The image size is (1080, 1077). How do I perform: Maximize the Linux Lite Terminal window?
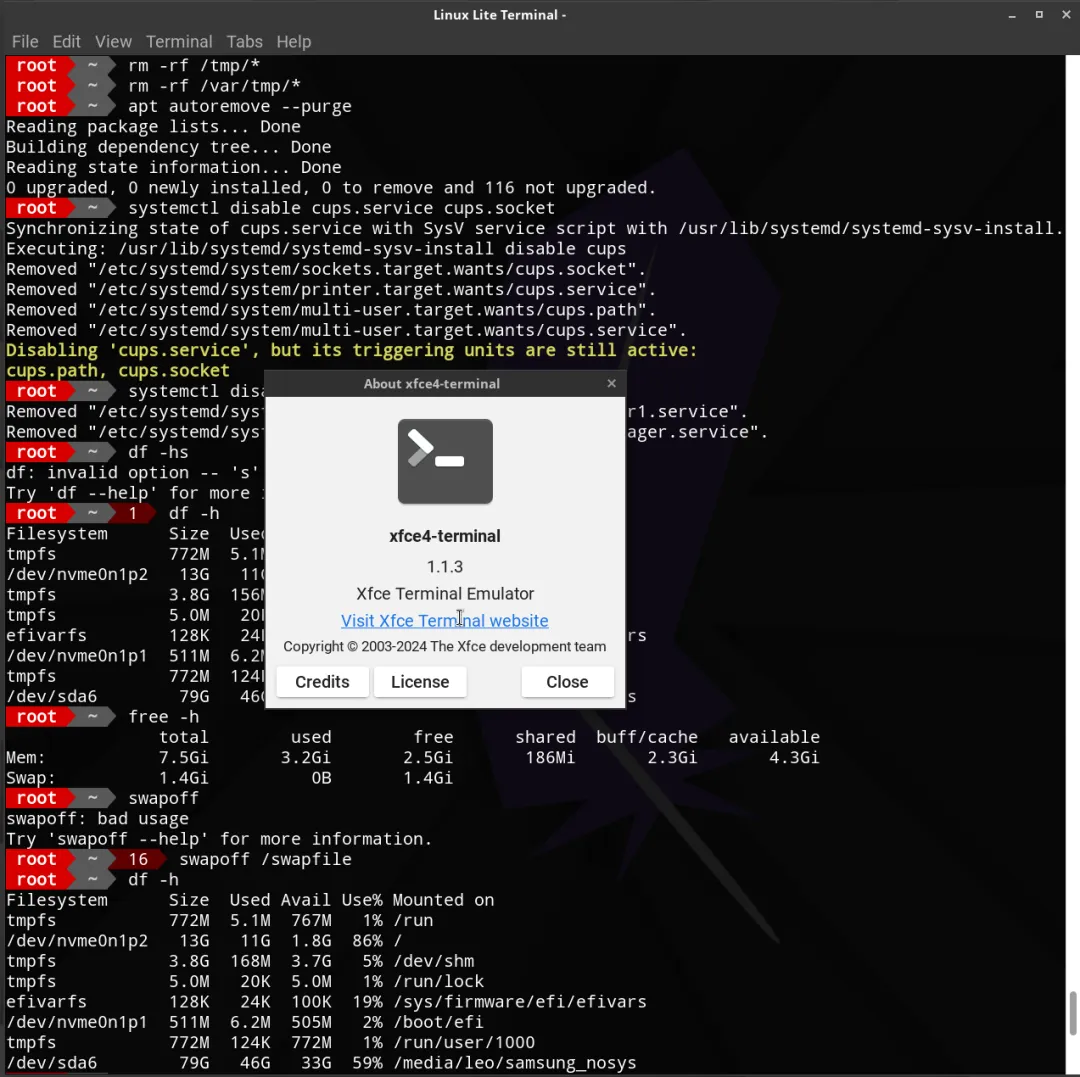(1039, 14)
